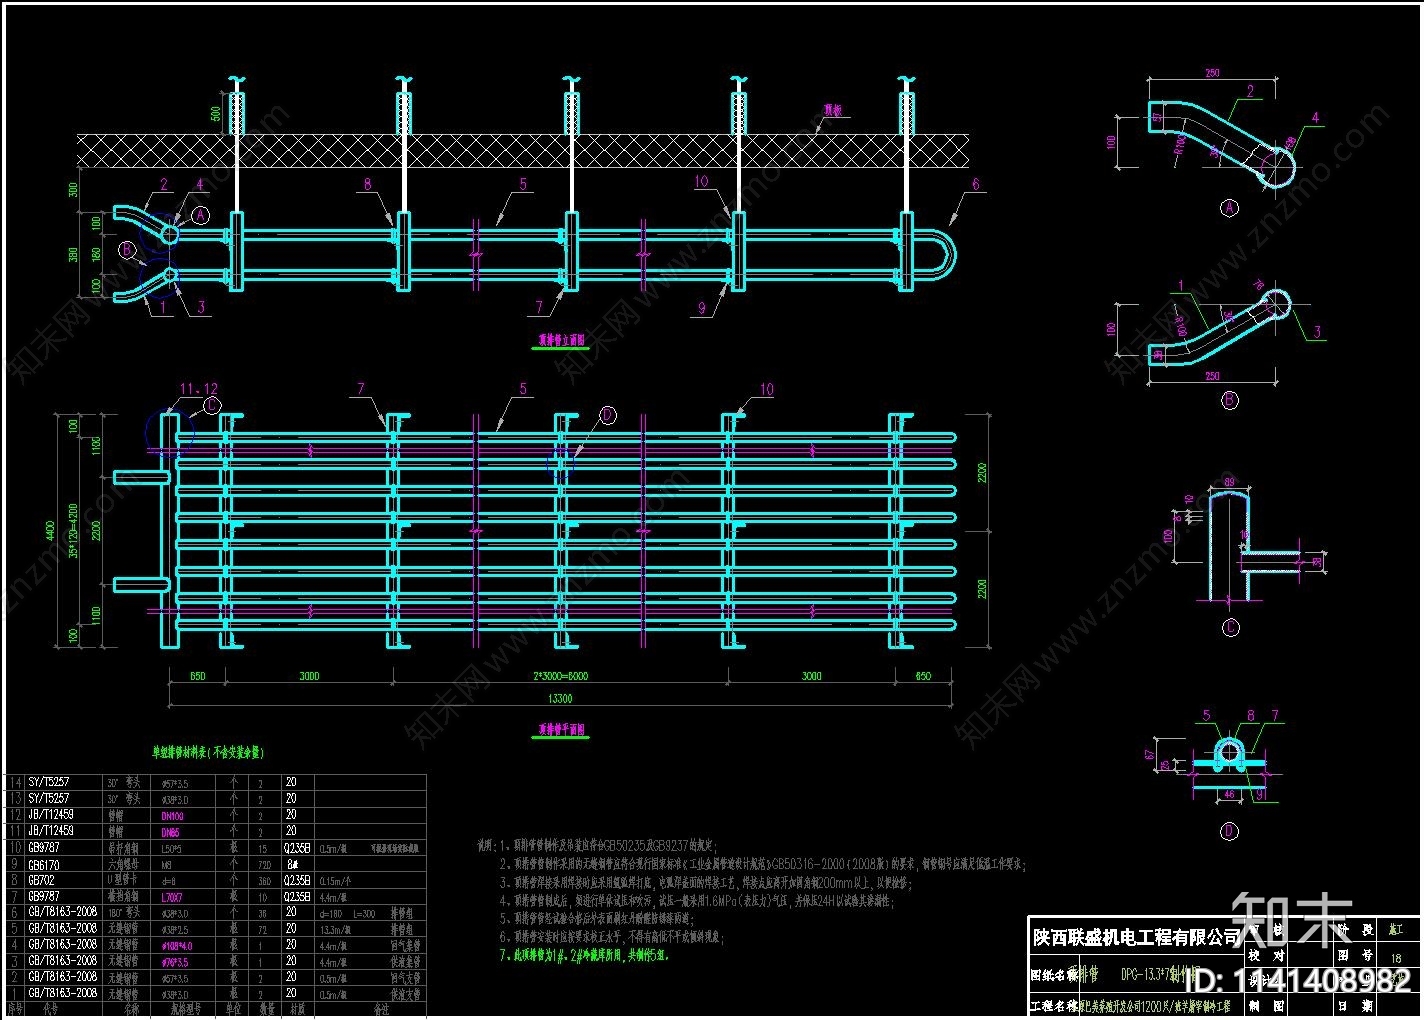Select callout number 6 at the U-bend

click(x=976, y=185)
